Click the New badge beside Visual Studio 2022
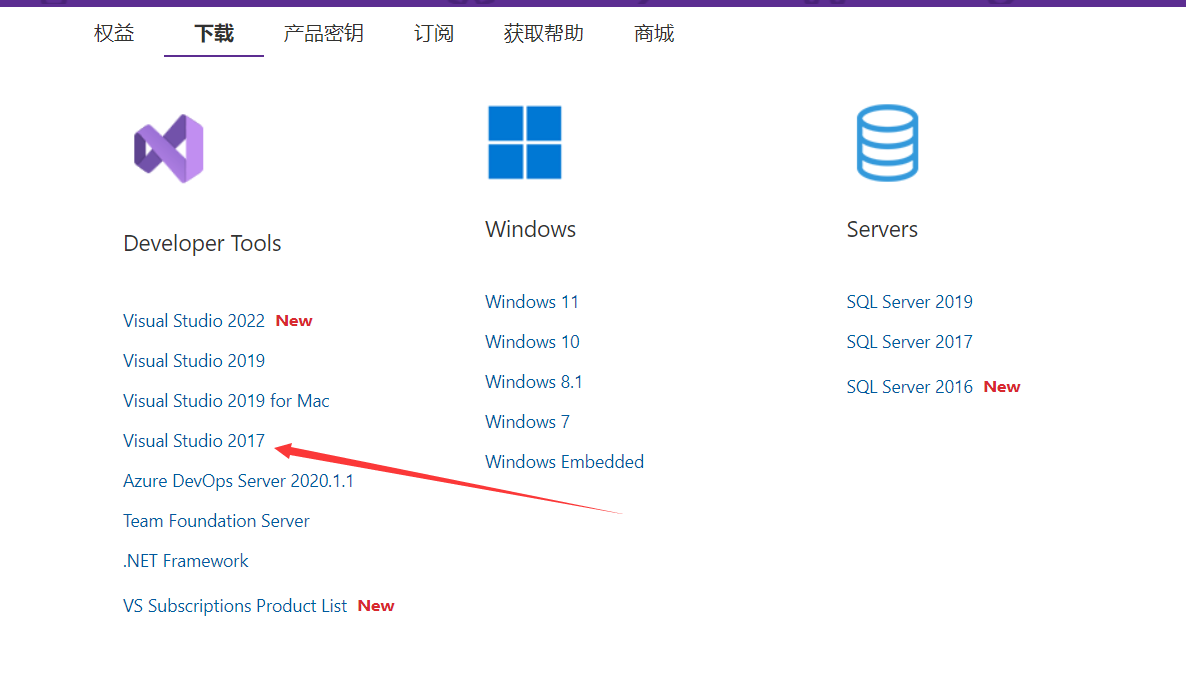This screenshot has width=1186, height=676. (x=294, y=321)
